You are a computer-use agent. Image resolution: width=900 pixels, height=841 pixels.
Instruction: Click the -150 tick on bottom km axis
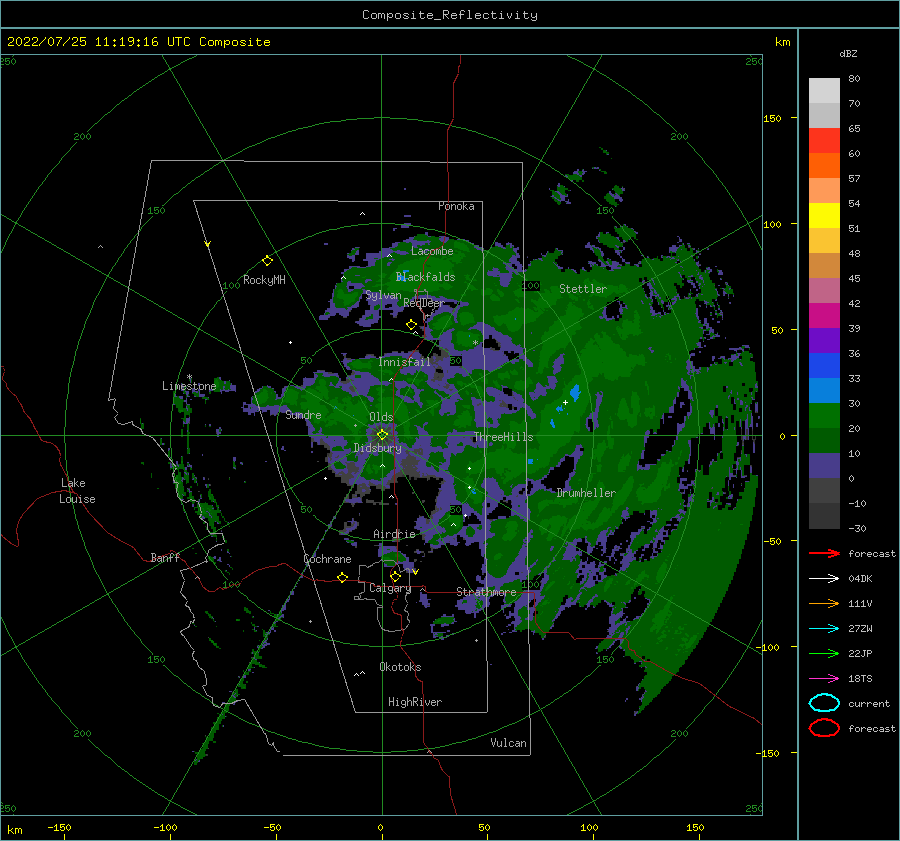(59, 827)
